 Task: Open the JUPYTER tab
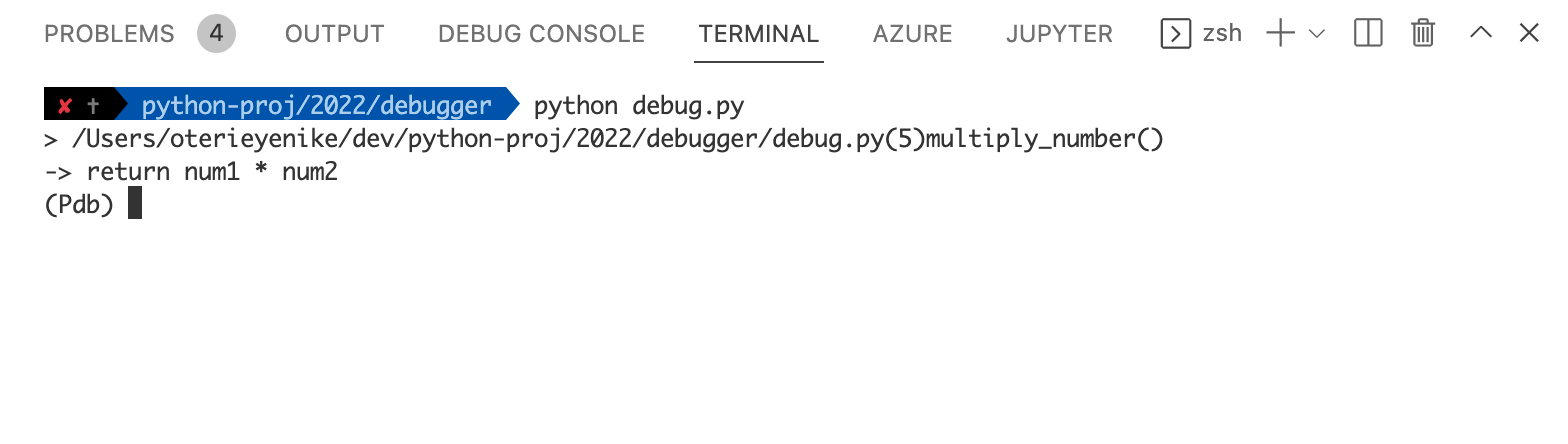pos(1059,34)
